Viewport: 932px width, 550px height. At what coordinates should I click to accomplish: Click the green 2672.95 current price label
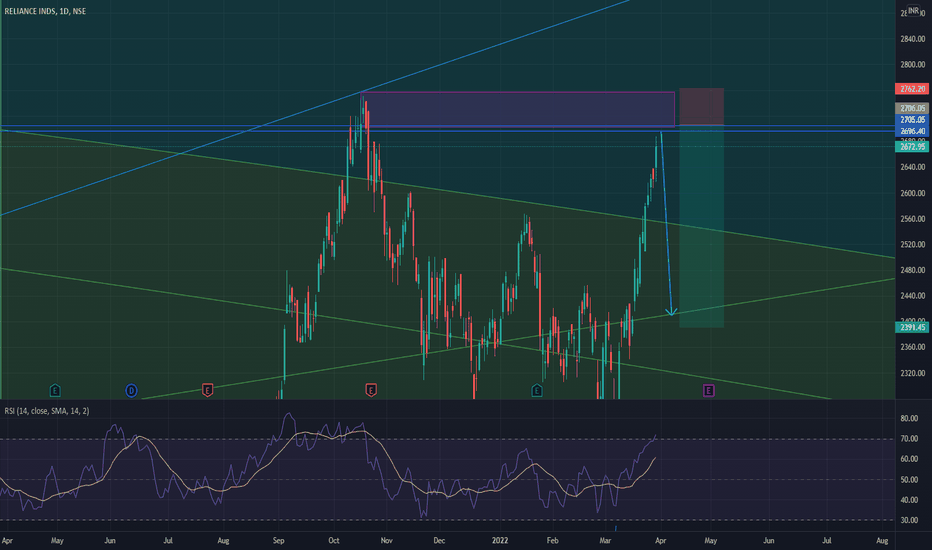click(x=912, y=146)
